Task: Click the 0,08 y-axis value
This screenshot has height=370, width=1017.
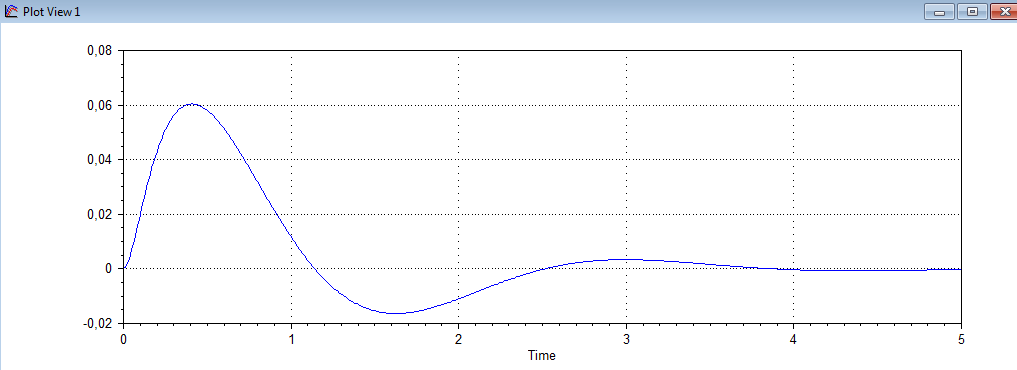Action: [x=99, y=51]
